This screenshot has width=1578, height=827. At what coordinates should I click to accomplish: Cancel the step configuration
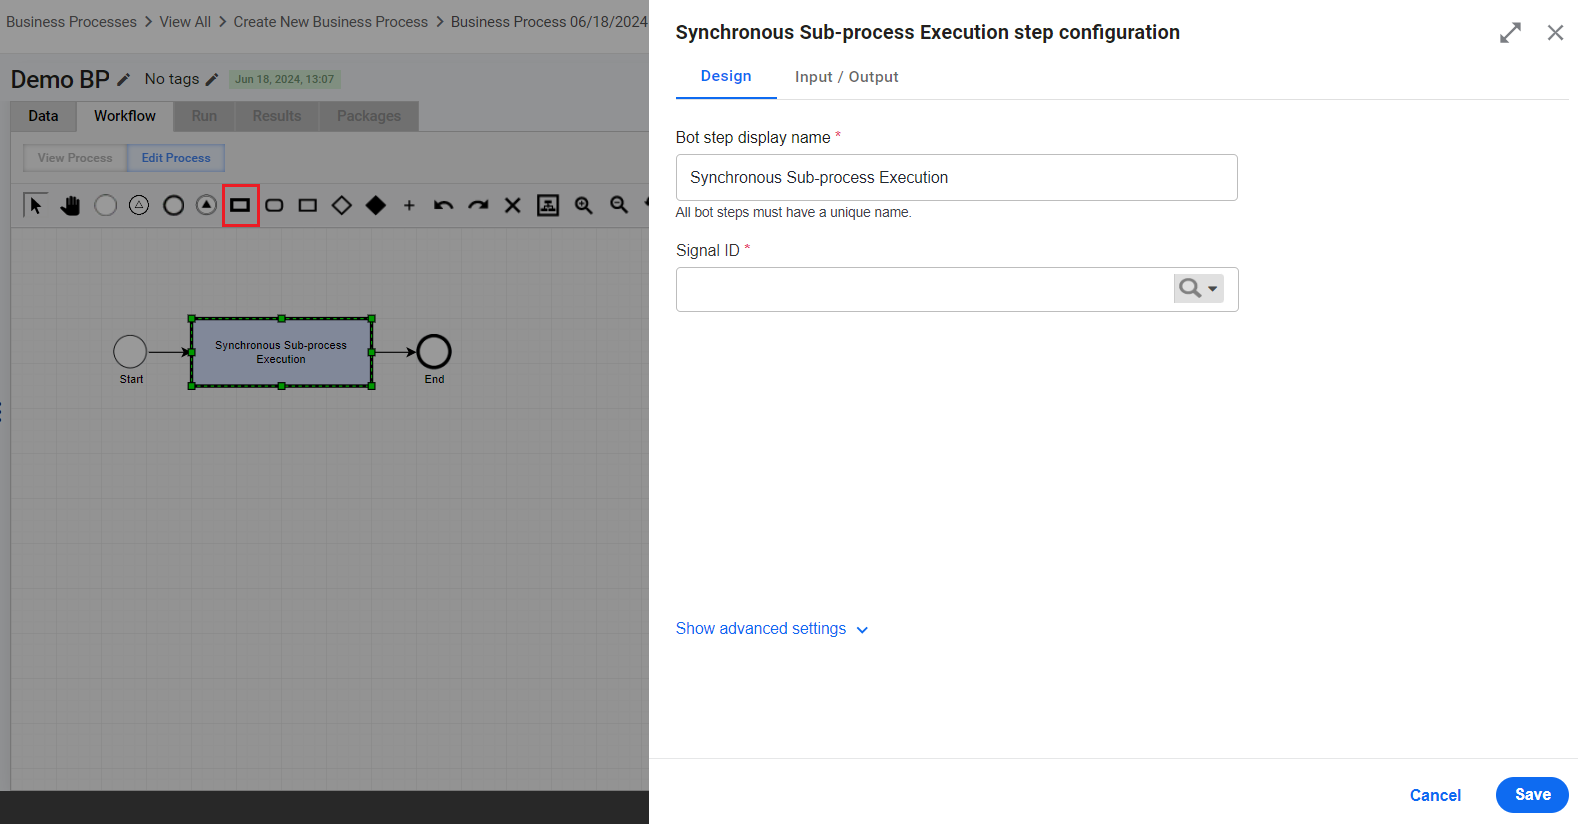pyautogui.click(x=1435, y=795)
